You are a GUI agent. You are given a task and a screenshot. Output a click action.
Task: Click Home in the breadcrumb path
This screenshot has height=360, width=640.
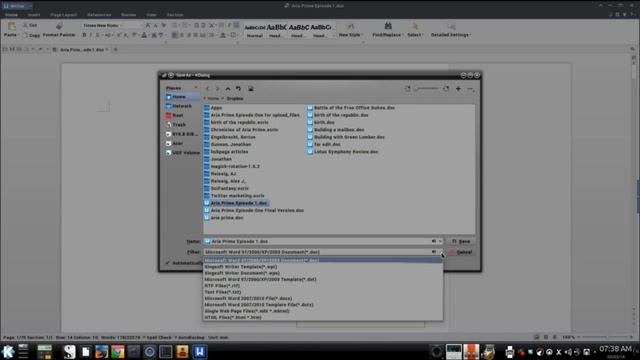pos(213,98)
